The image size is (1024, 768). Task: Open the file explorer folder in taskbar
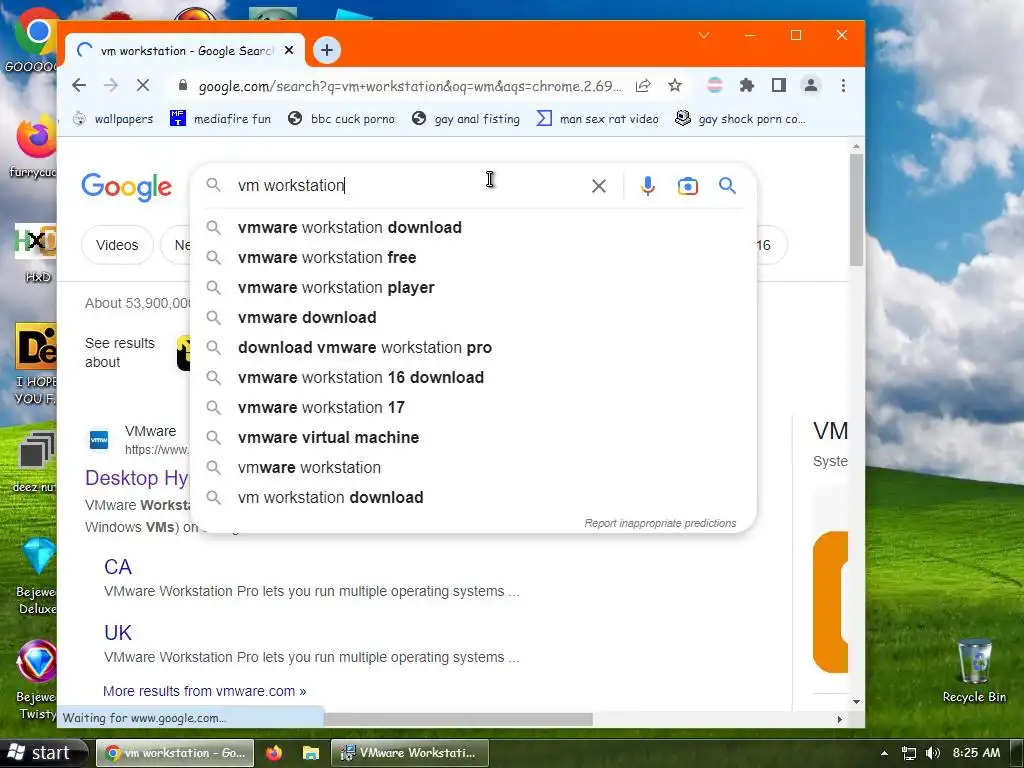[x=310, y=753]
